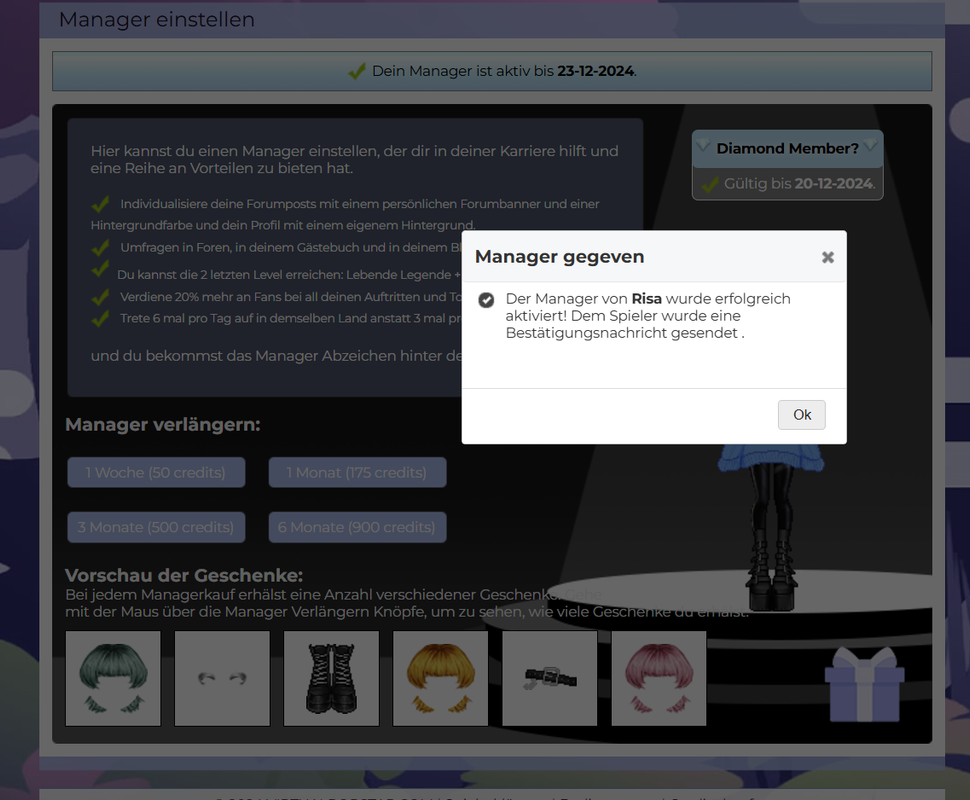Click the 'Vorschau der Geschenke:' heading
The image size is (970, 800).
(x=184, y=575)
